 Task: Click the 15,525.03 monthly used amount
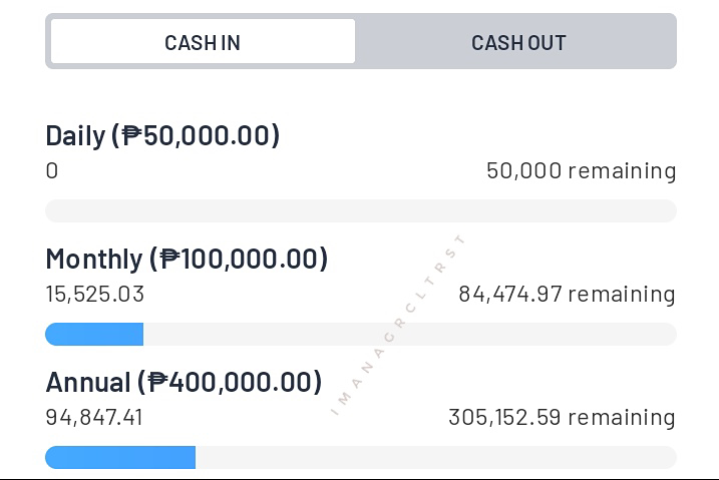95,294
